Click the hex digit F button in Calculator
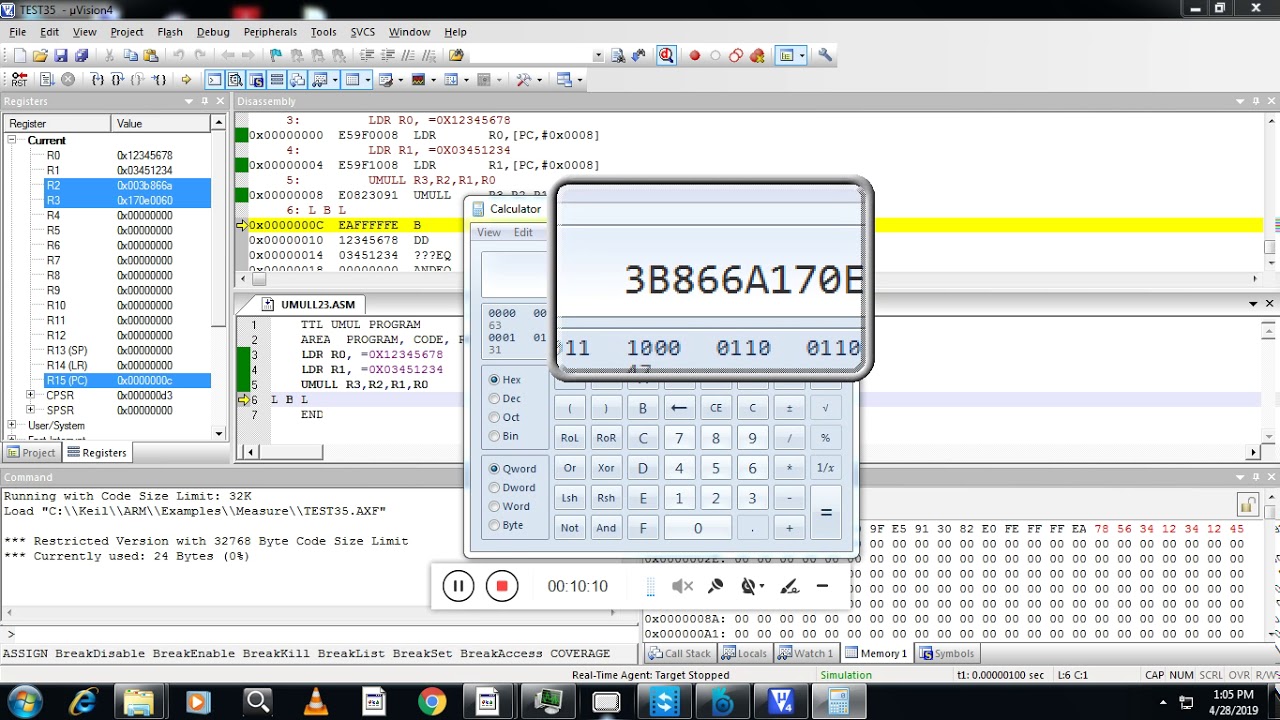 point(643,528)
